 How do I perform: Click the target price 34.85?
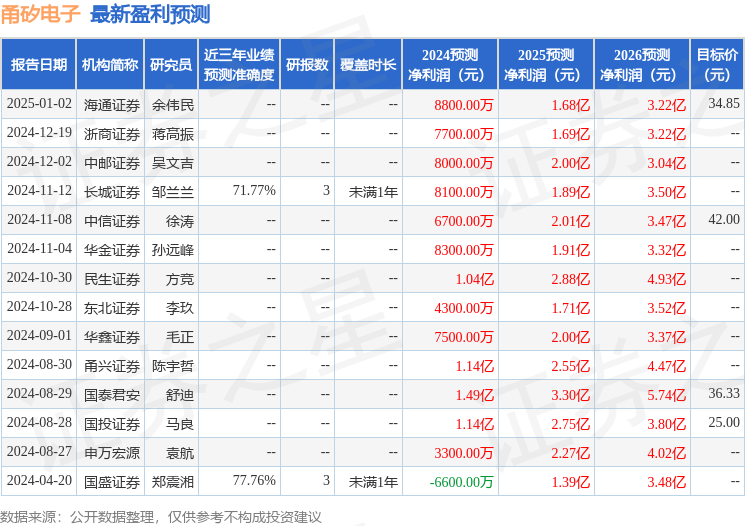pyautogui.click(x=724, y=103)
